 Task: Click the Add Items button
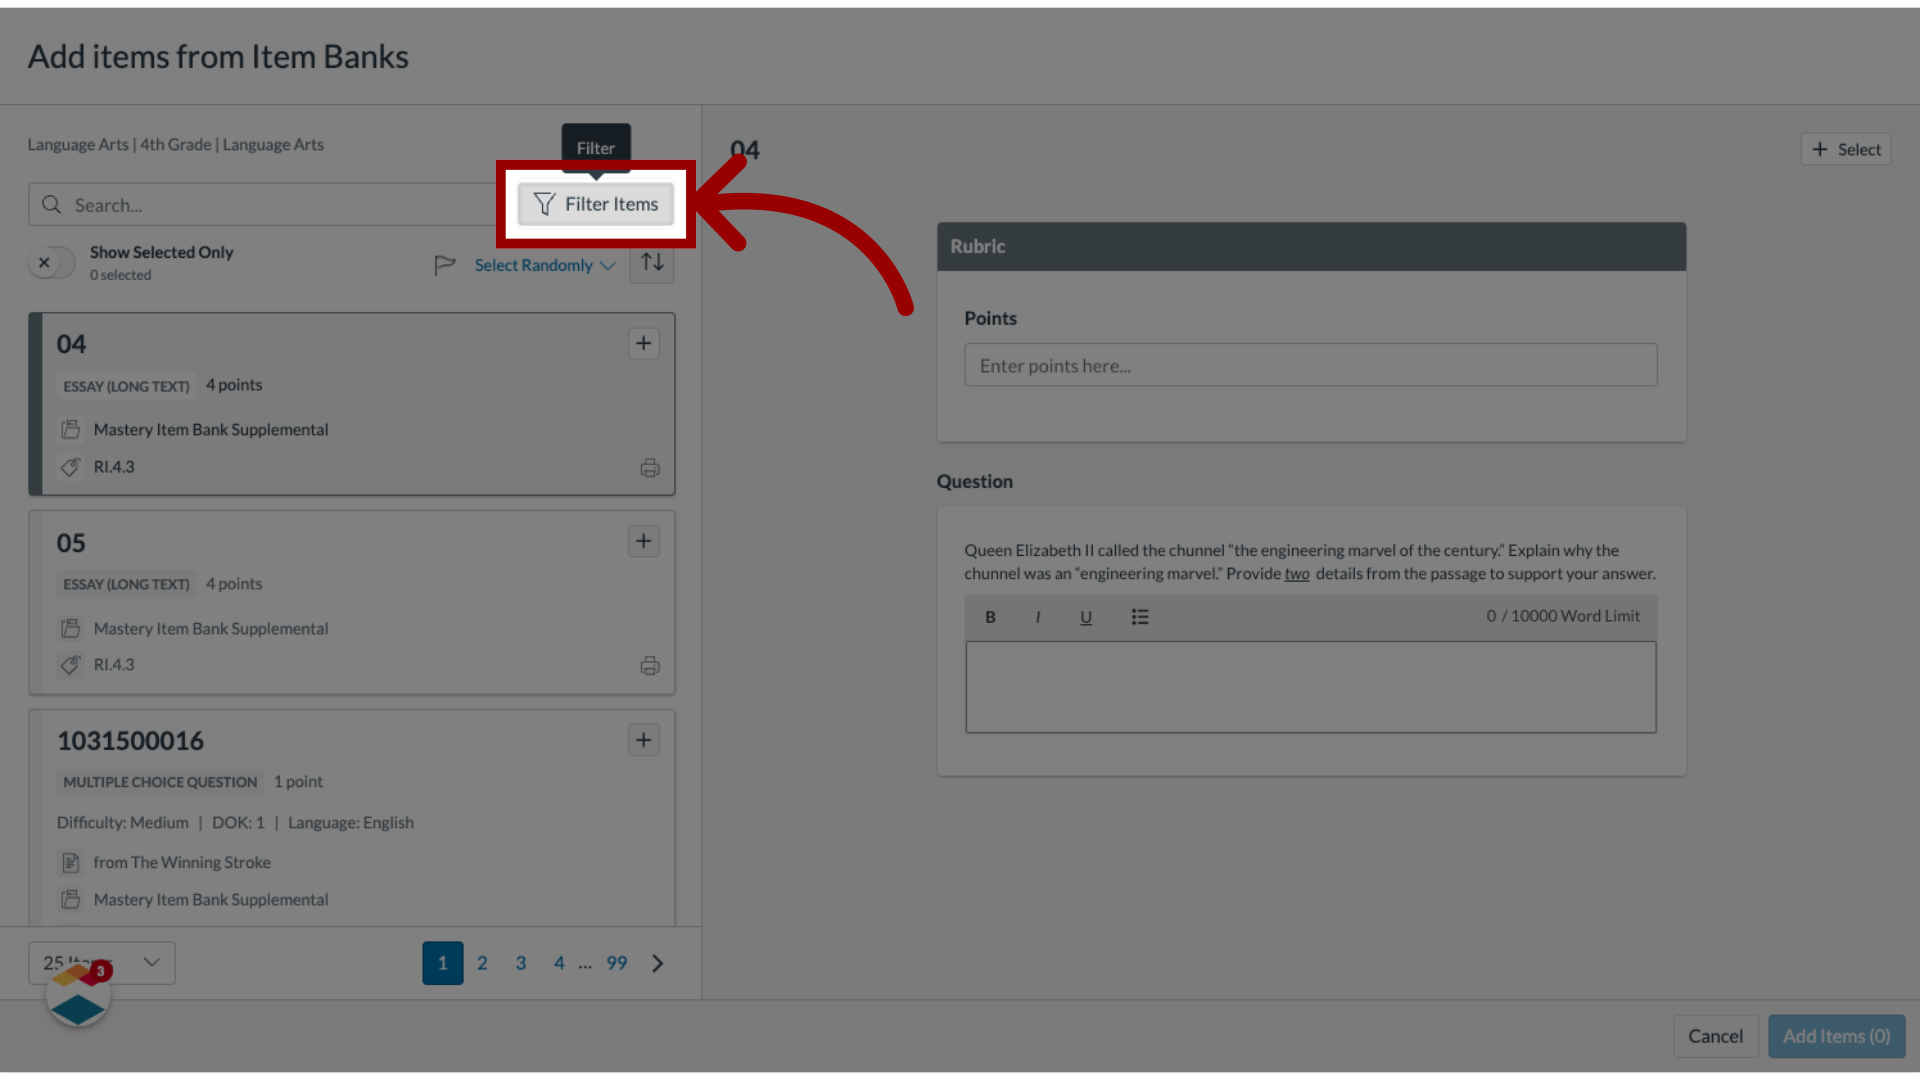tap(1836, 1035)
